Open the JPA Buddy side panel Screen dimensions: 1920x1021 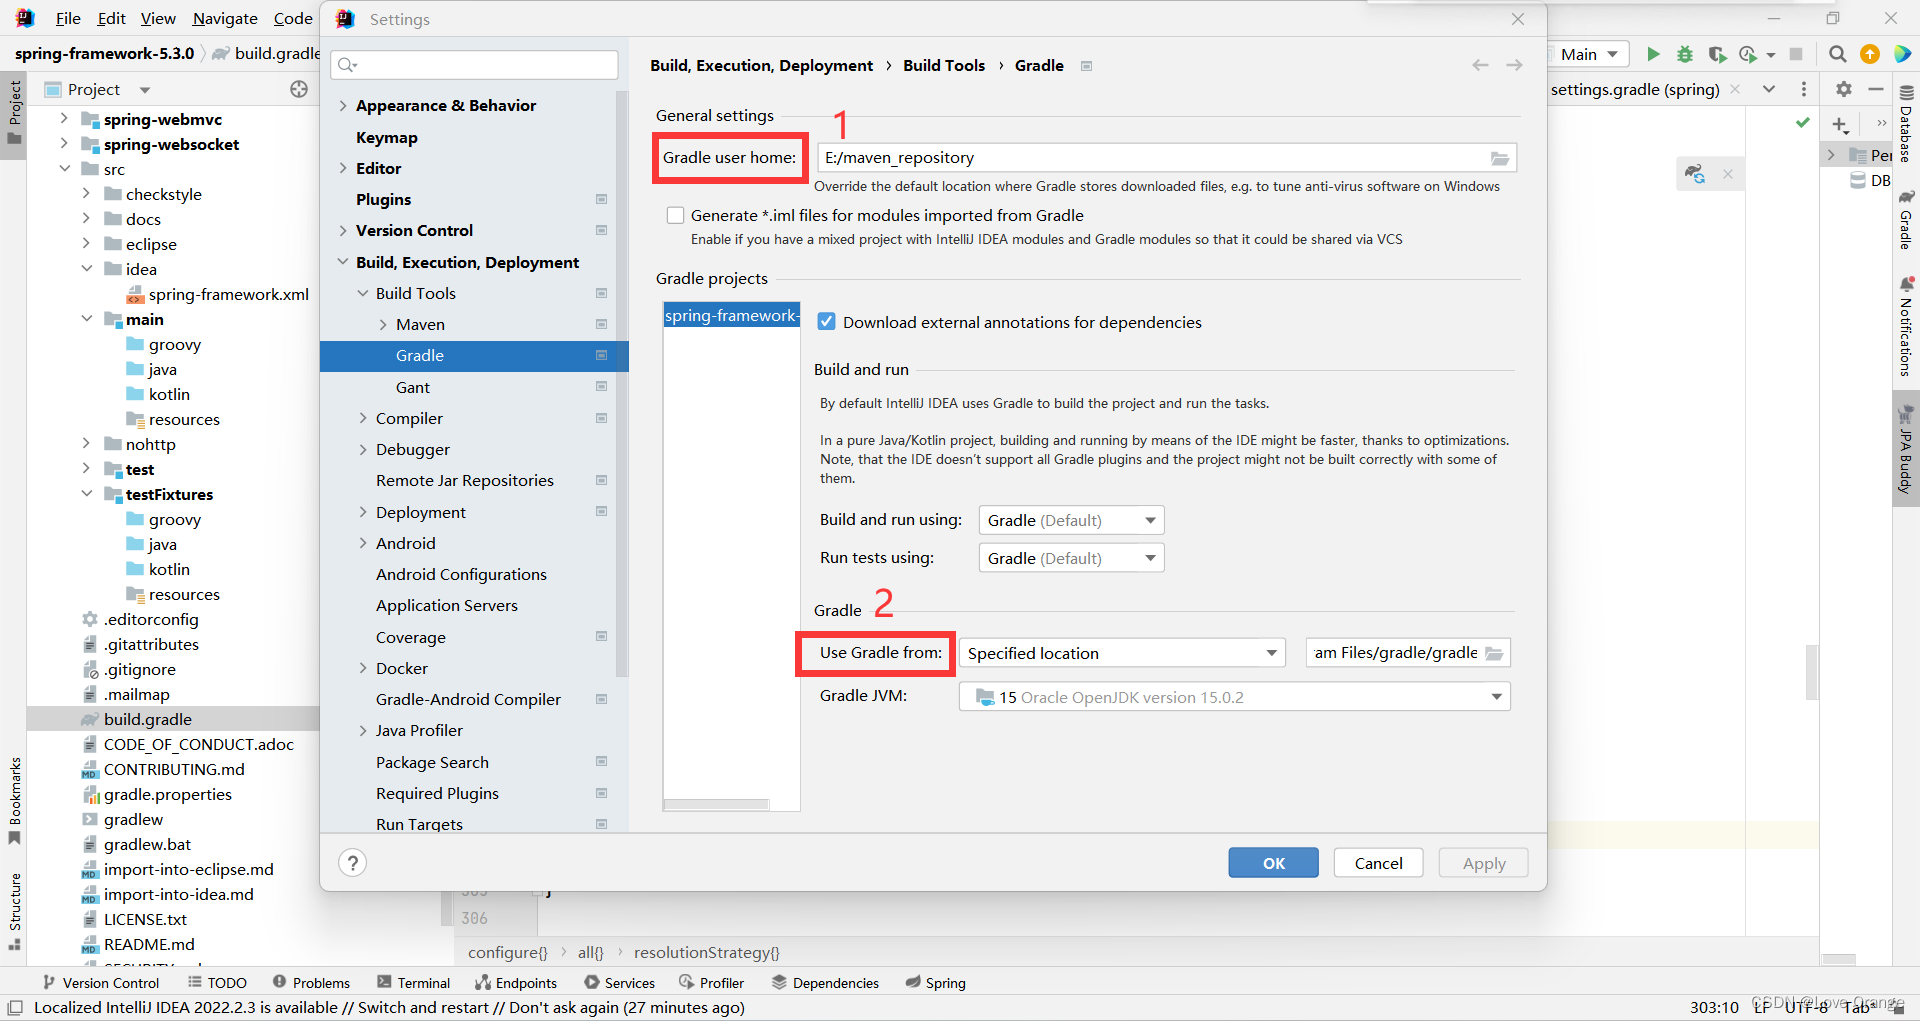[1906, 449]
